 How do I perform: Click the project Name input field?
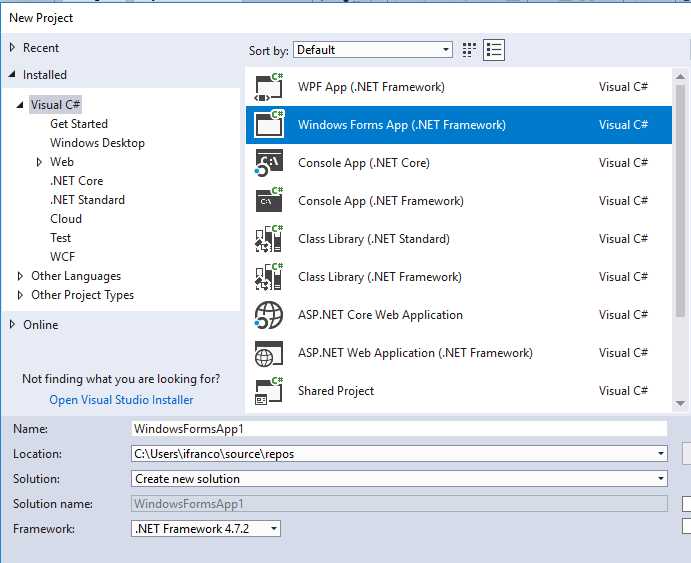click(399, 429)
